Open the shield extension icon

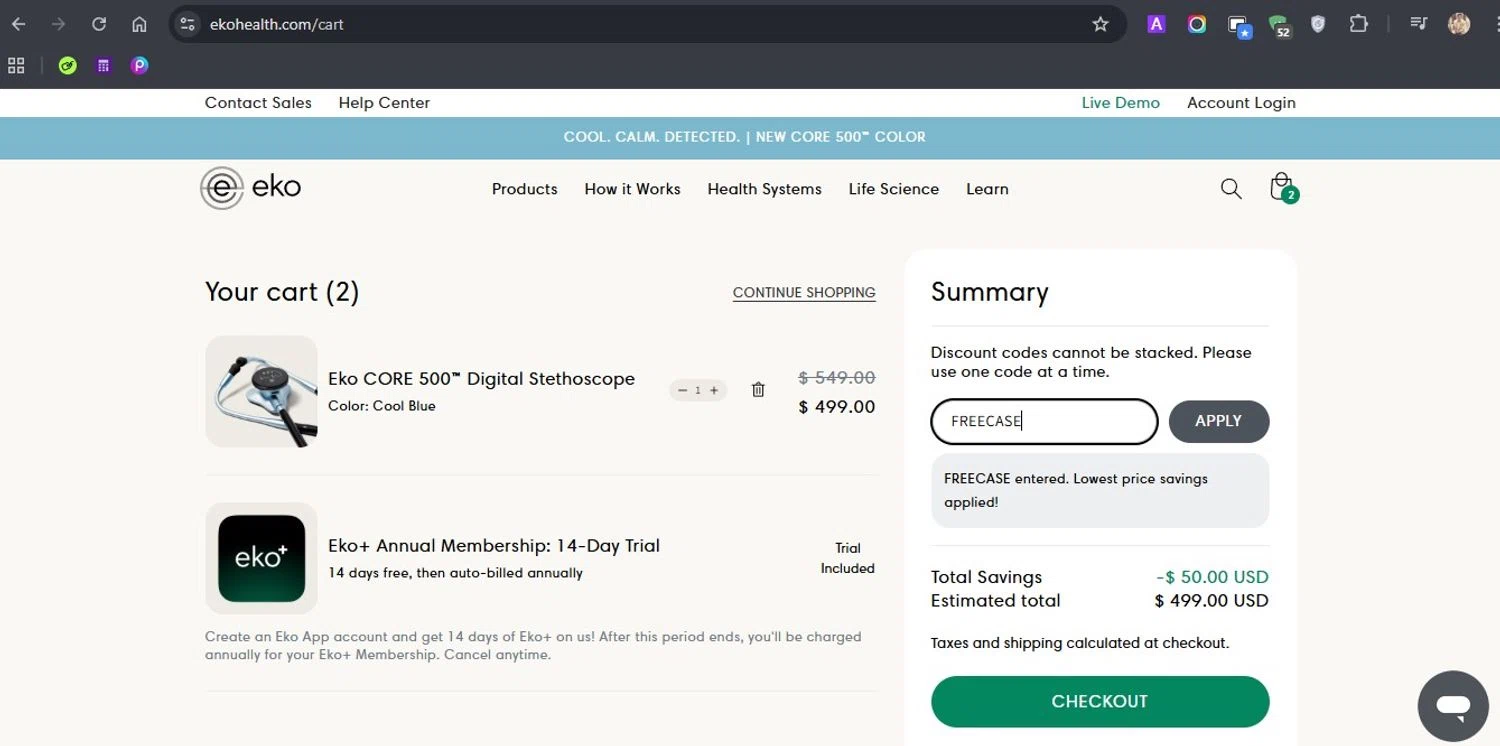1318,24
